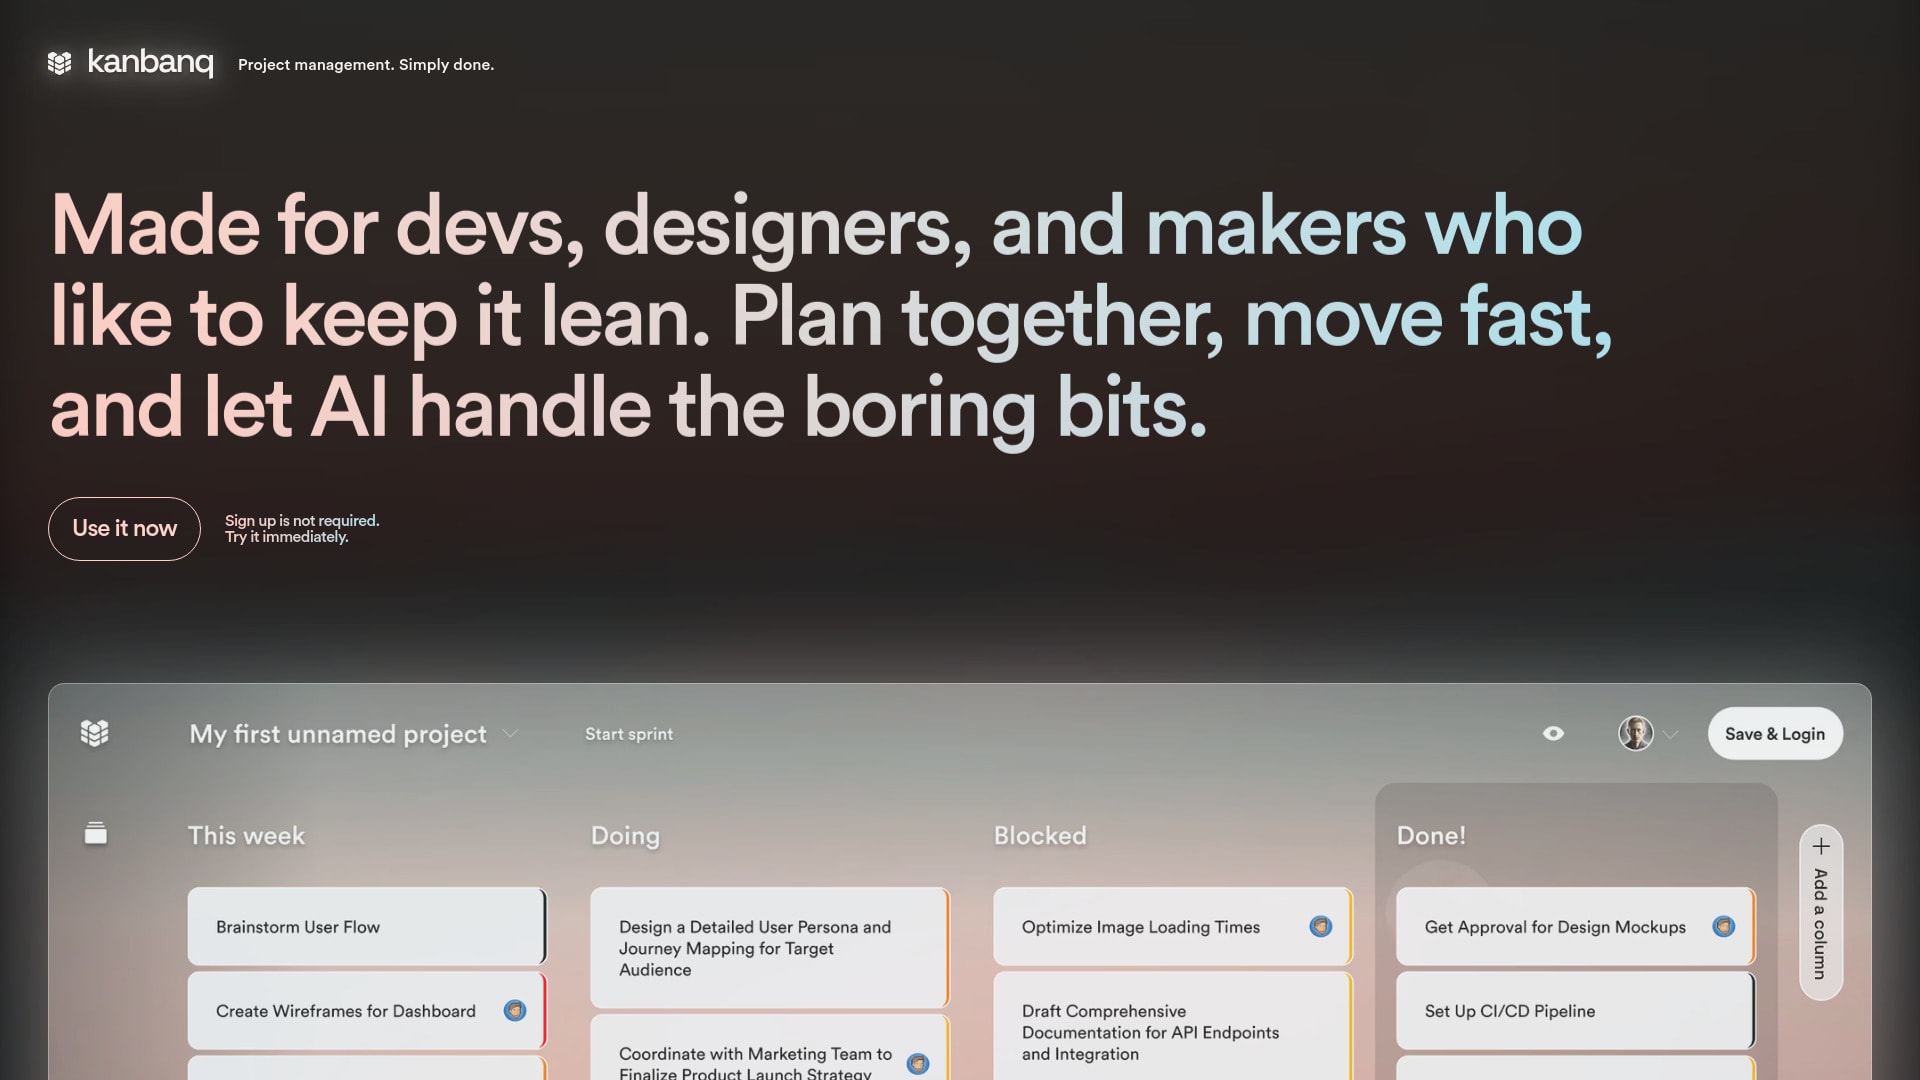1920x1080 pixels.
Task: Click the This week column header
Action: [x=246, y=835]
